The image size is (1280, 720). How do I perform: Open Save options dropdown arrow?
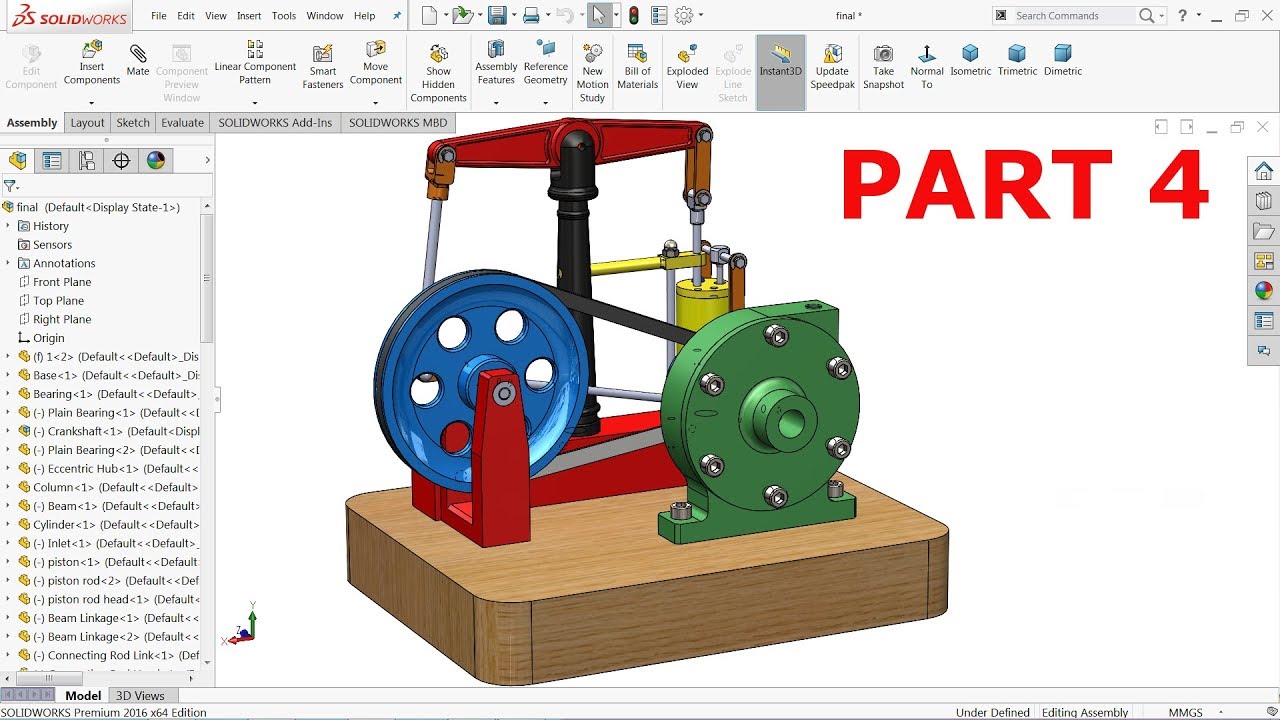point(512,16)
